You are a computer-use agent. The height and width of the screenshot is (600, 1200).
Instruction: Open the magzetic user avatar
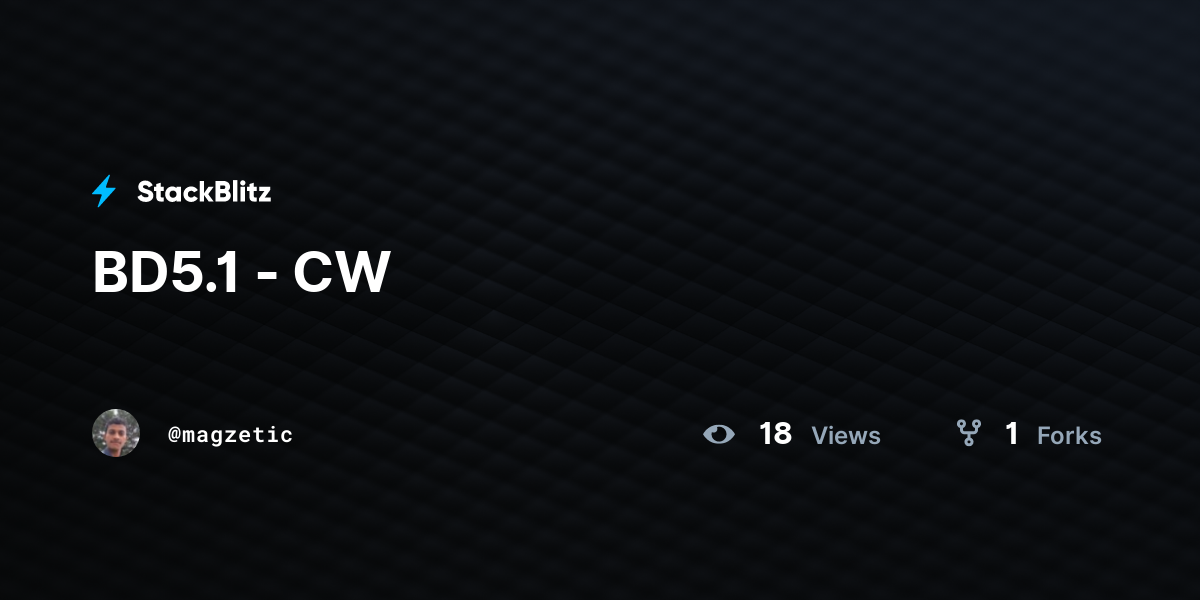[116, 433]
